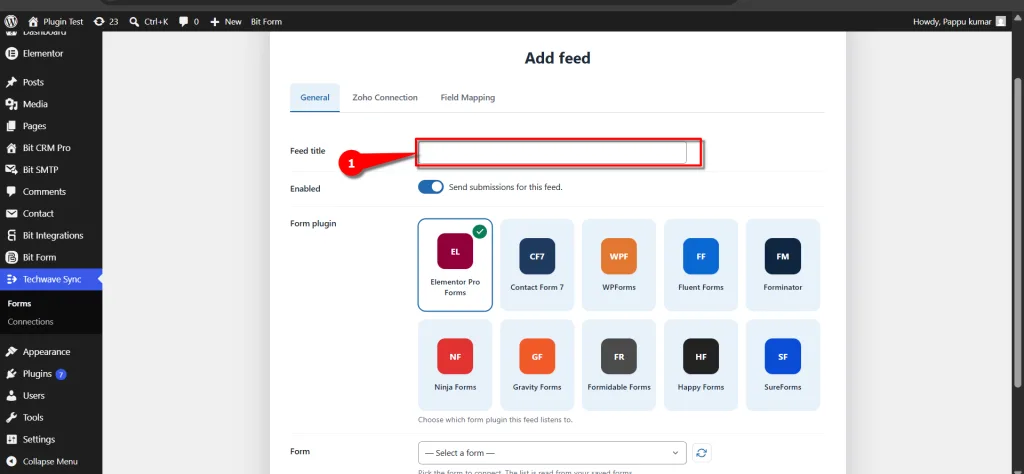Open the Plugin Test site home link

(56, 22)
